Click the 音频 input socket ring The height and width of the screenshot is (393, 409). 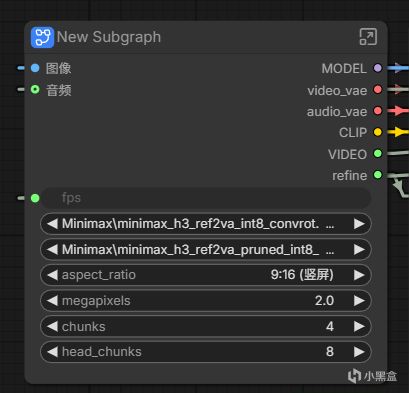click(35, 89)
